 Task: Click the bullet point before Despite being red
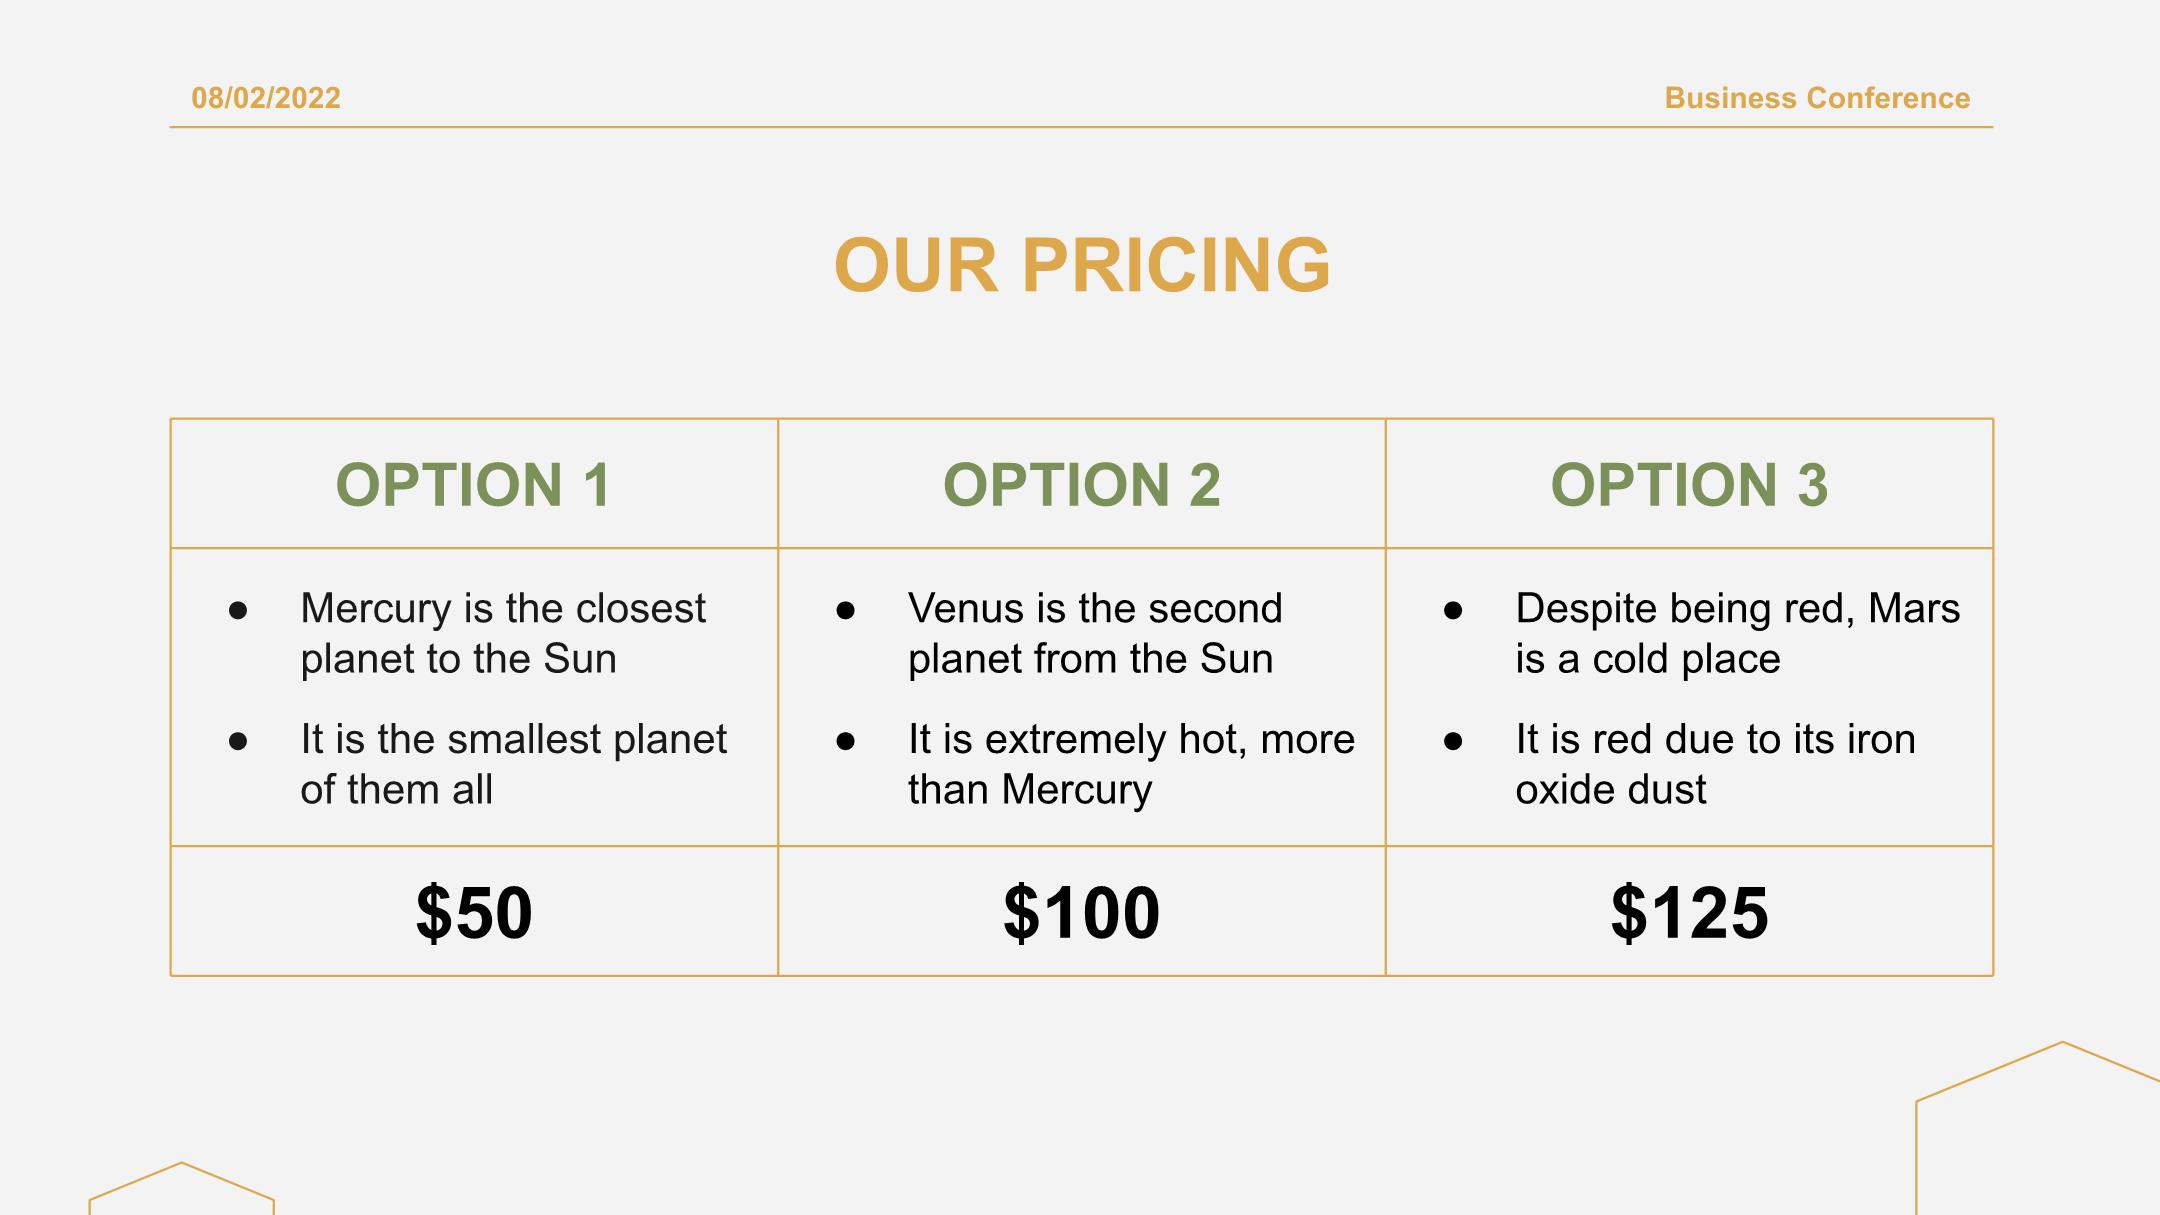1453,610
